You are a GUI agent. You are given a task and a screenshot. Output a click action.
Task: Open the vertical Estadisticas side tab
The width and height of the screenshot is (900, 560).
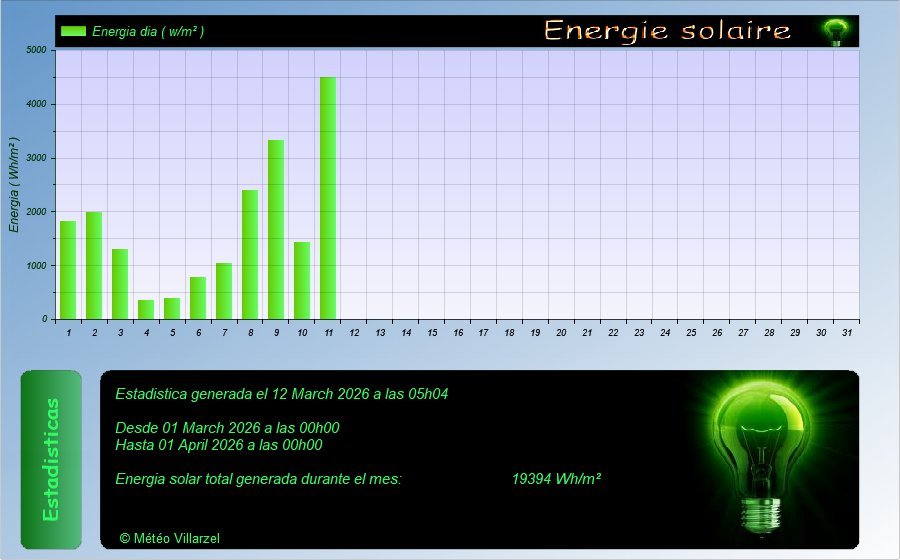[x=51, y=459]
